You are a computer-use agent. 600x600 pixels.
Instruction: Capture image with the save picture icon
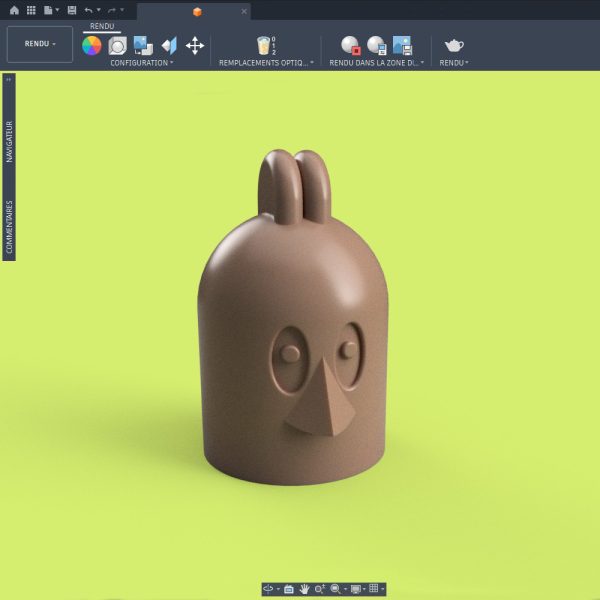click(x=402, y=46)
